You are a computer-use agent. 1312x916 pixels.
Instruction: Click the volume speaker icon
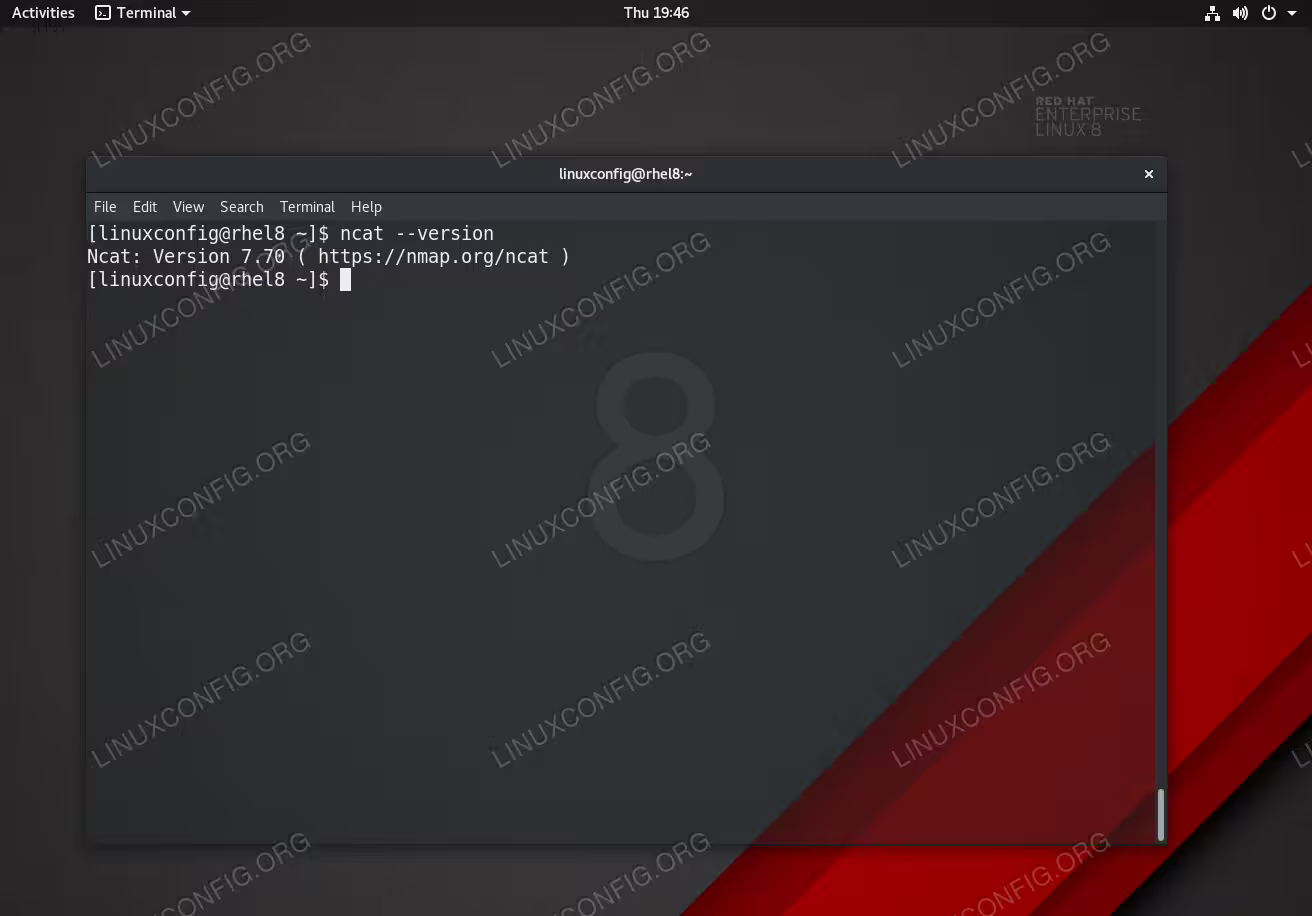coord(1240,13)
